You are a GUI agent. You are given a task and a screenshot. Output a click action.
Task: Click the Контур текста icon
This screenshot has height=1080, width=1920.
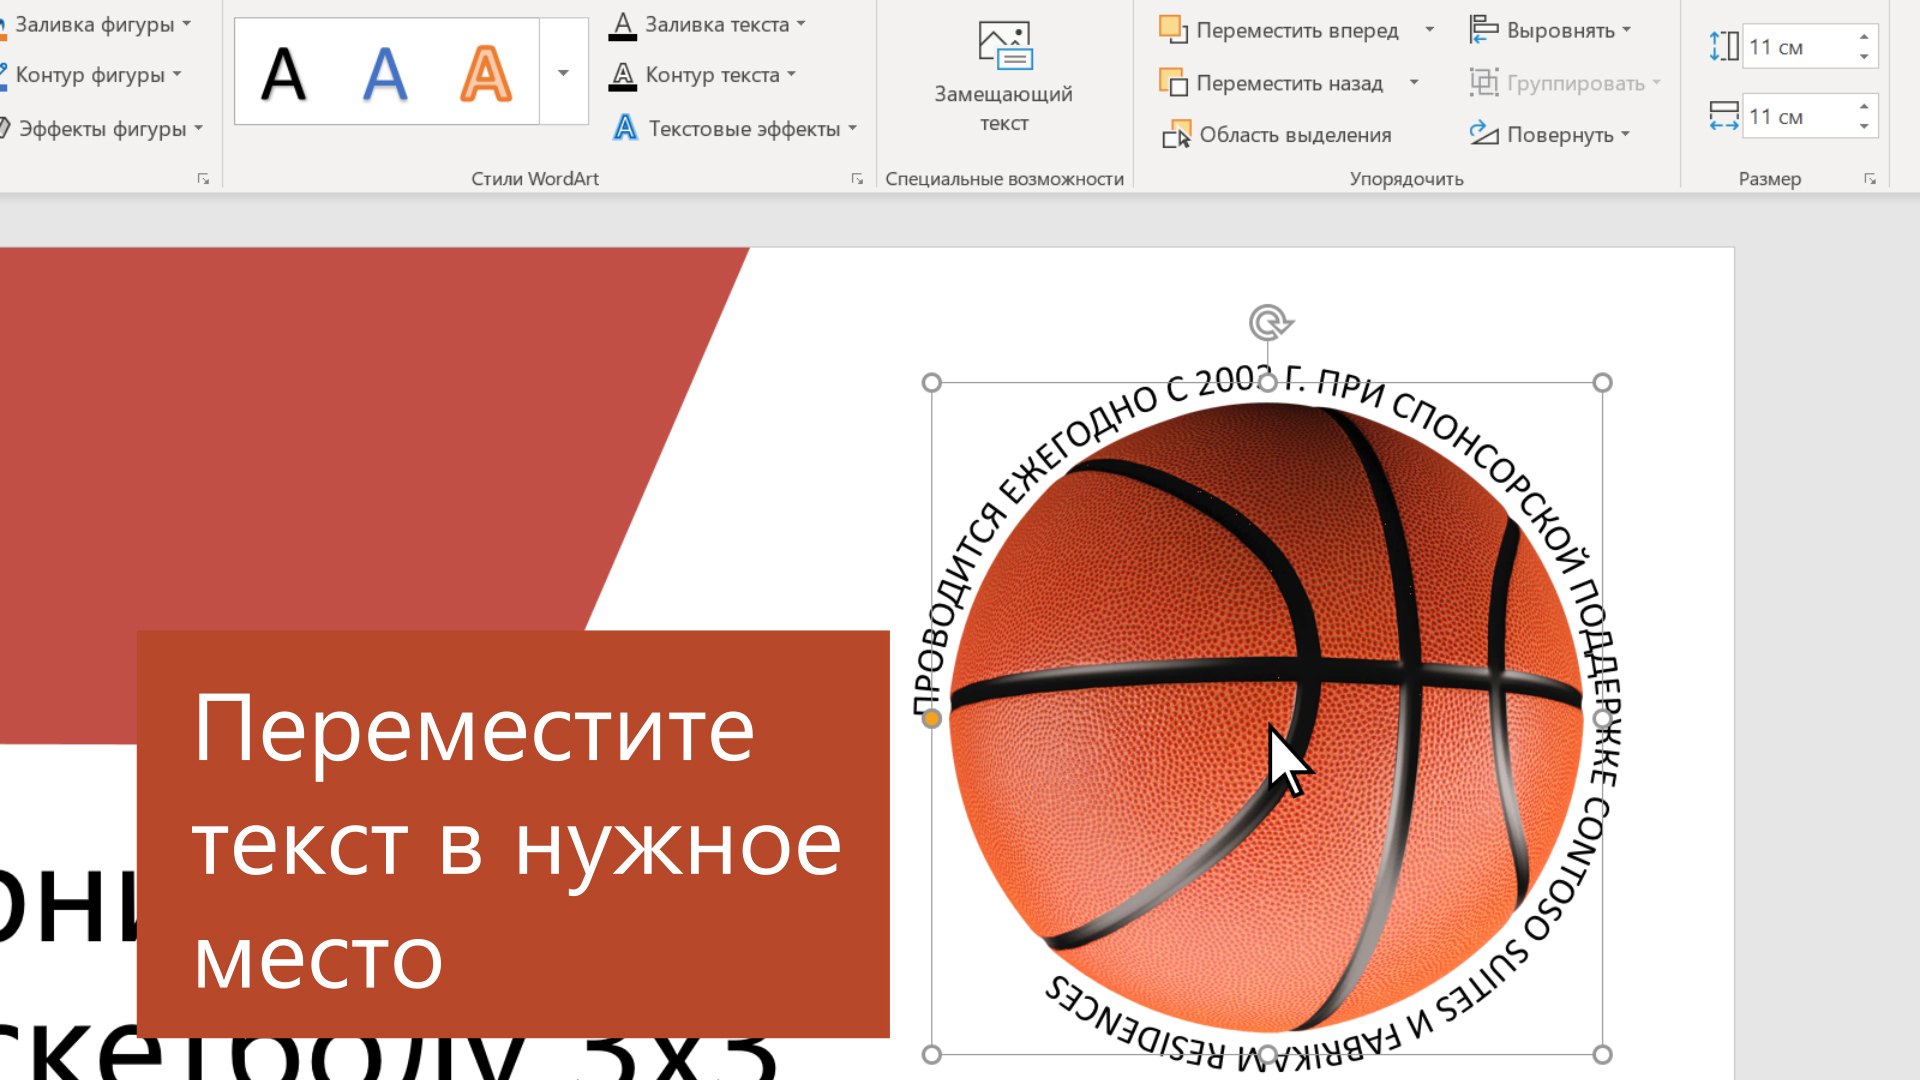623,75
